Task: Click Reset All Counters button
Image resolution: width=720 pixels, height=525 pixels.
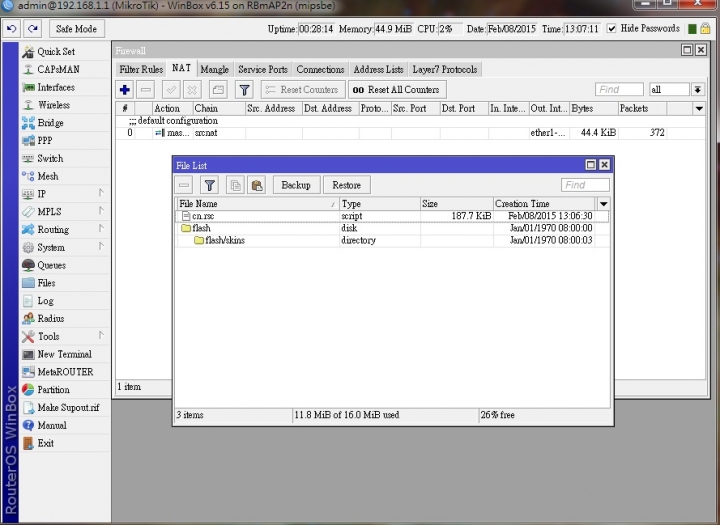Action: (x=397, y=90)
